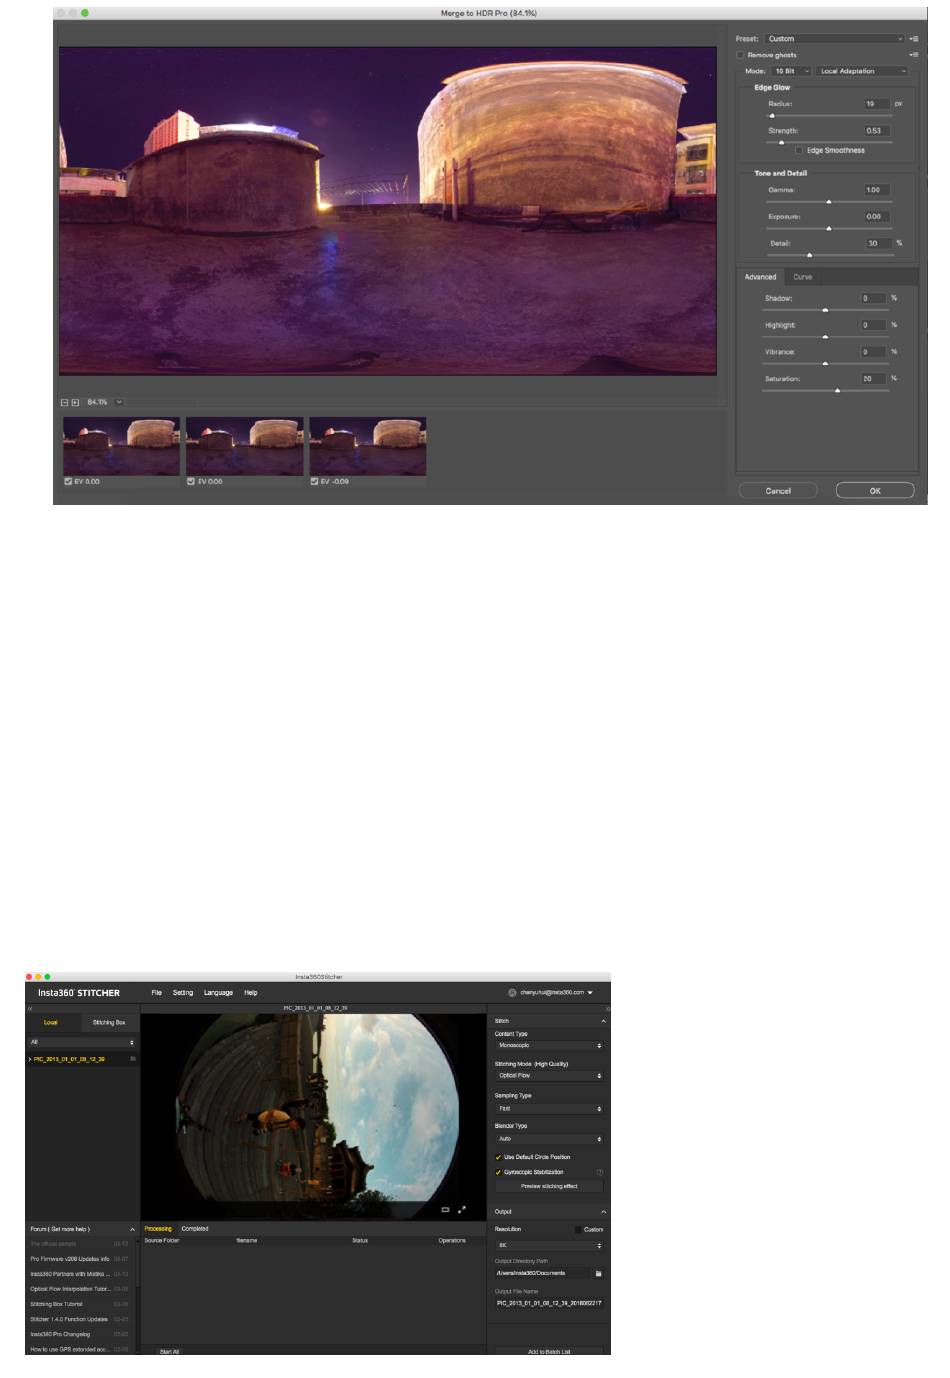Enable the Remove ghosts checkbox
The height and width of the screenshot is (1378, 950).
741,55
